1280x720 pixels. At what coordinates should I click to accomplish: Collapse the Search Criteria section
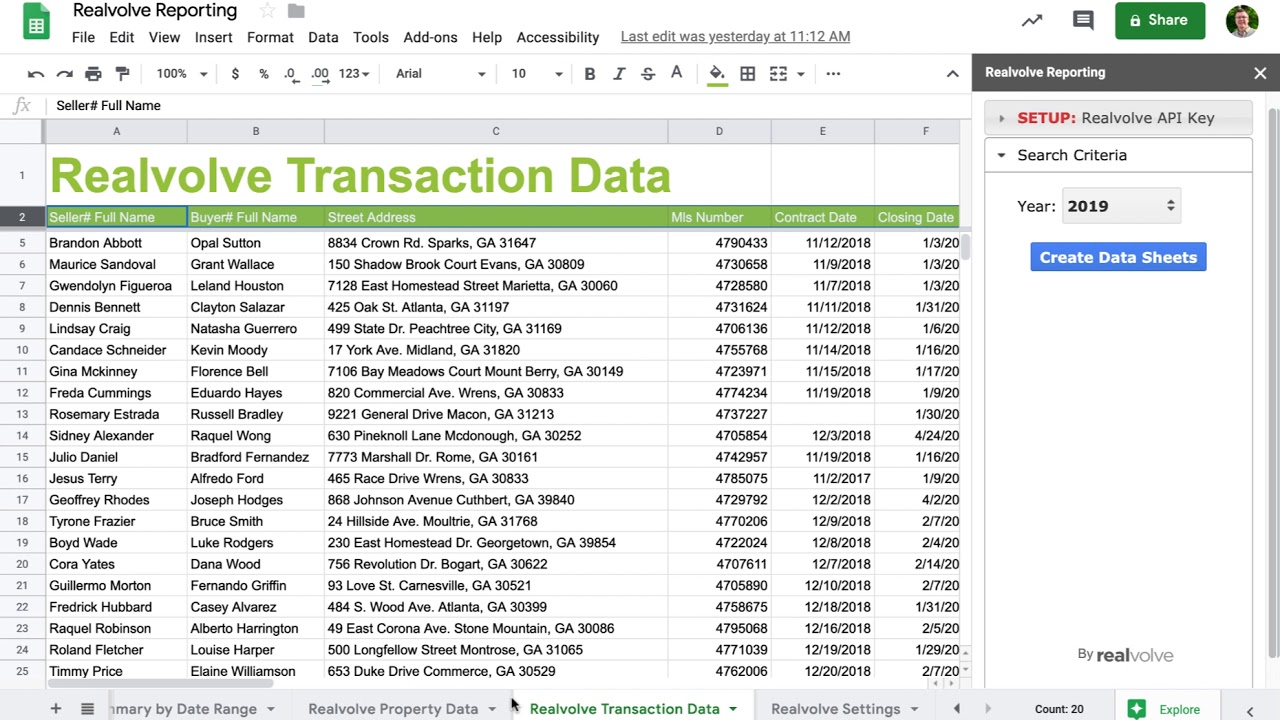(x=1118, y=155)
